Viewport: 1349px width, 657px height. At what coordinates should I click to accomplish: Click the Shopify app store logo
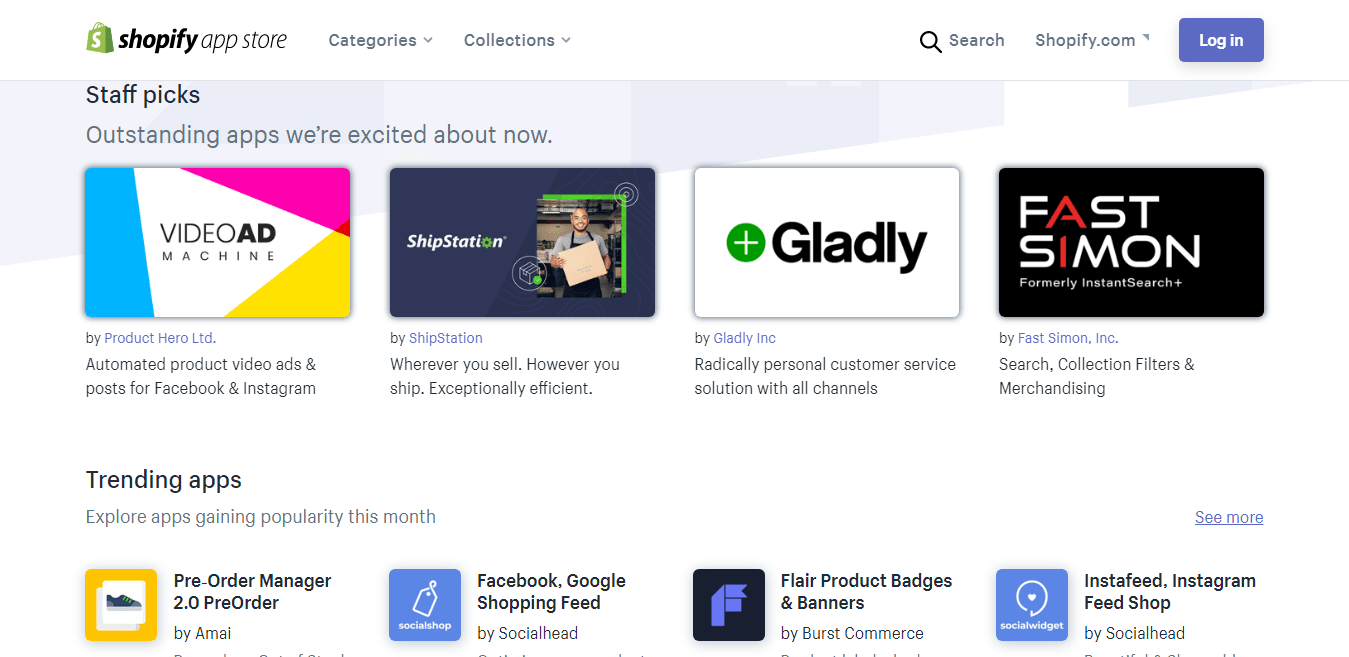pos(186,39)
